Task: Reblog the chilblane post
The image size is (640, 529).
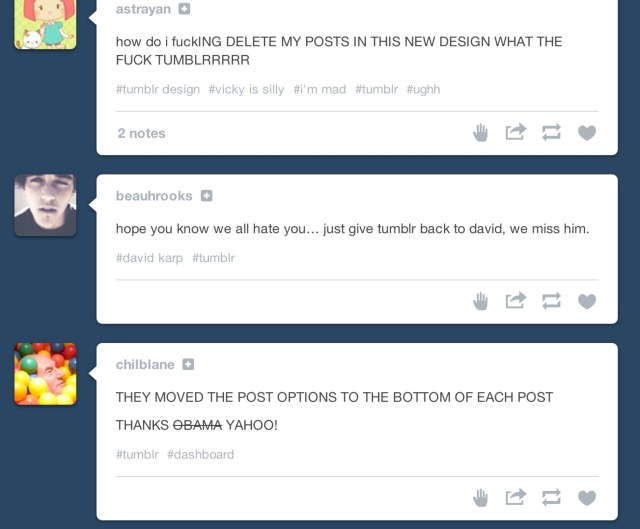Action: click(551, 497)
